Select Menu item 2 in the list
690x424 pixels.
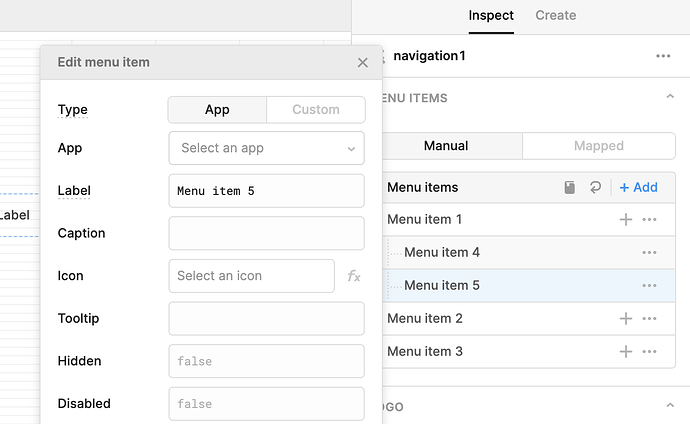425,318
